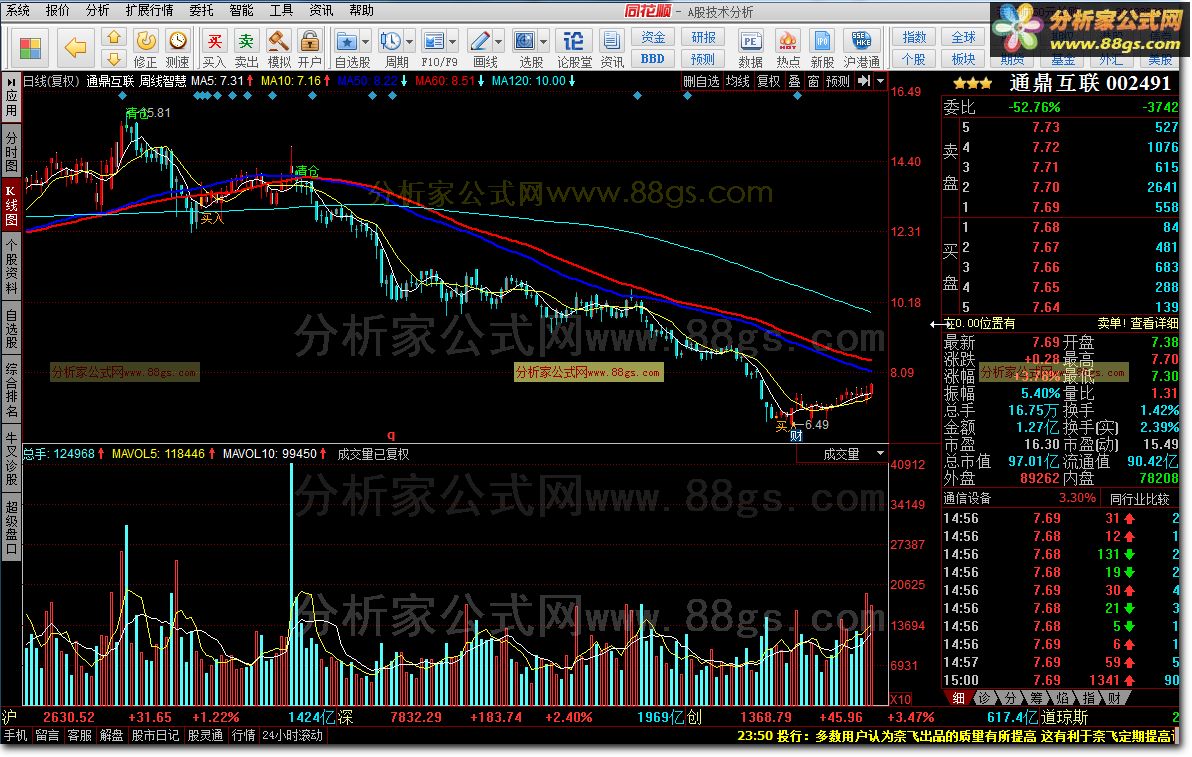Click the 周期 period icon
Image resolution: width=1192 pixels, height=757 pixels.
(x=391, y=41)
